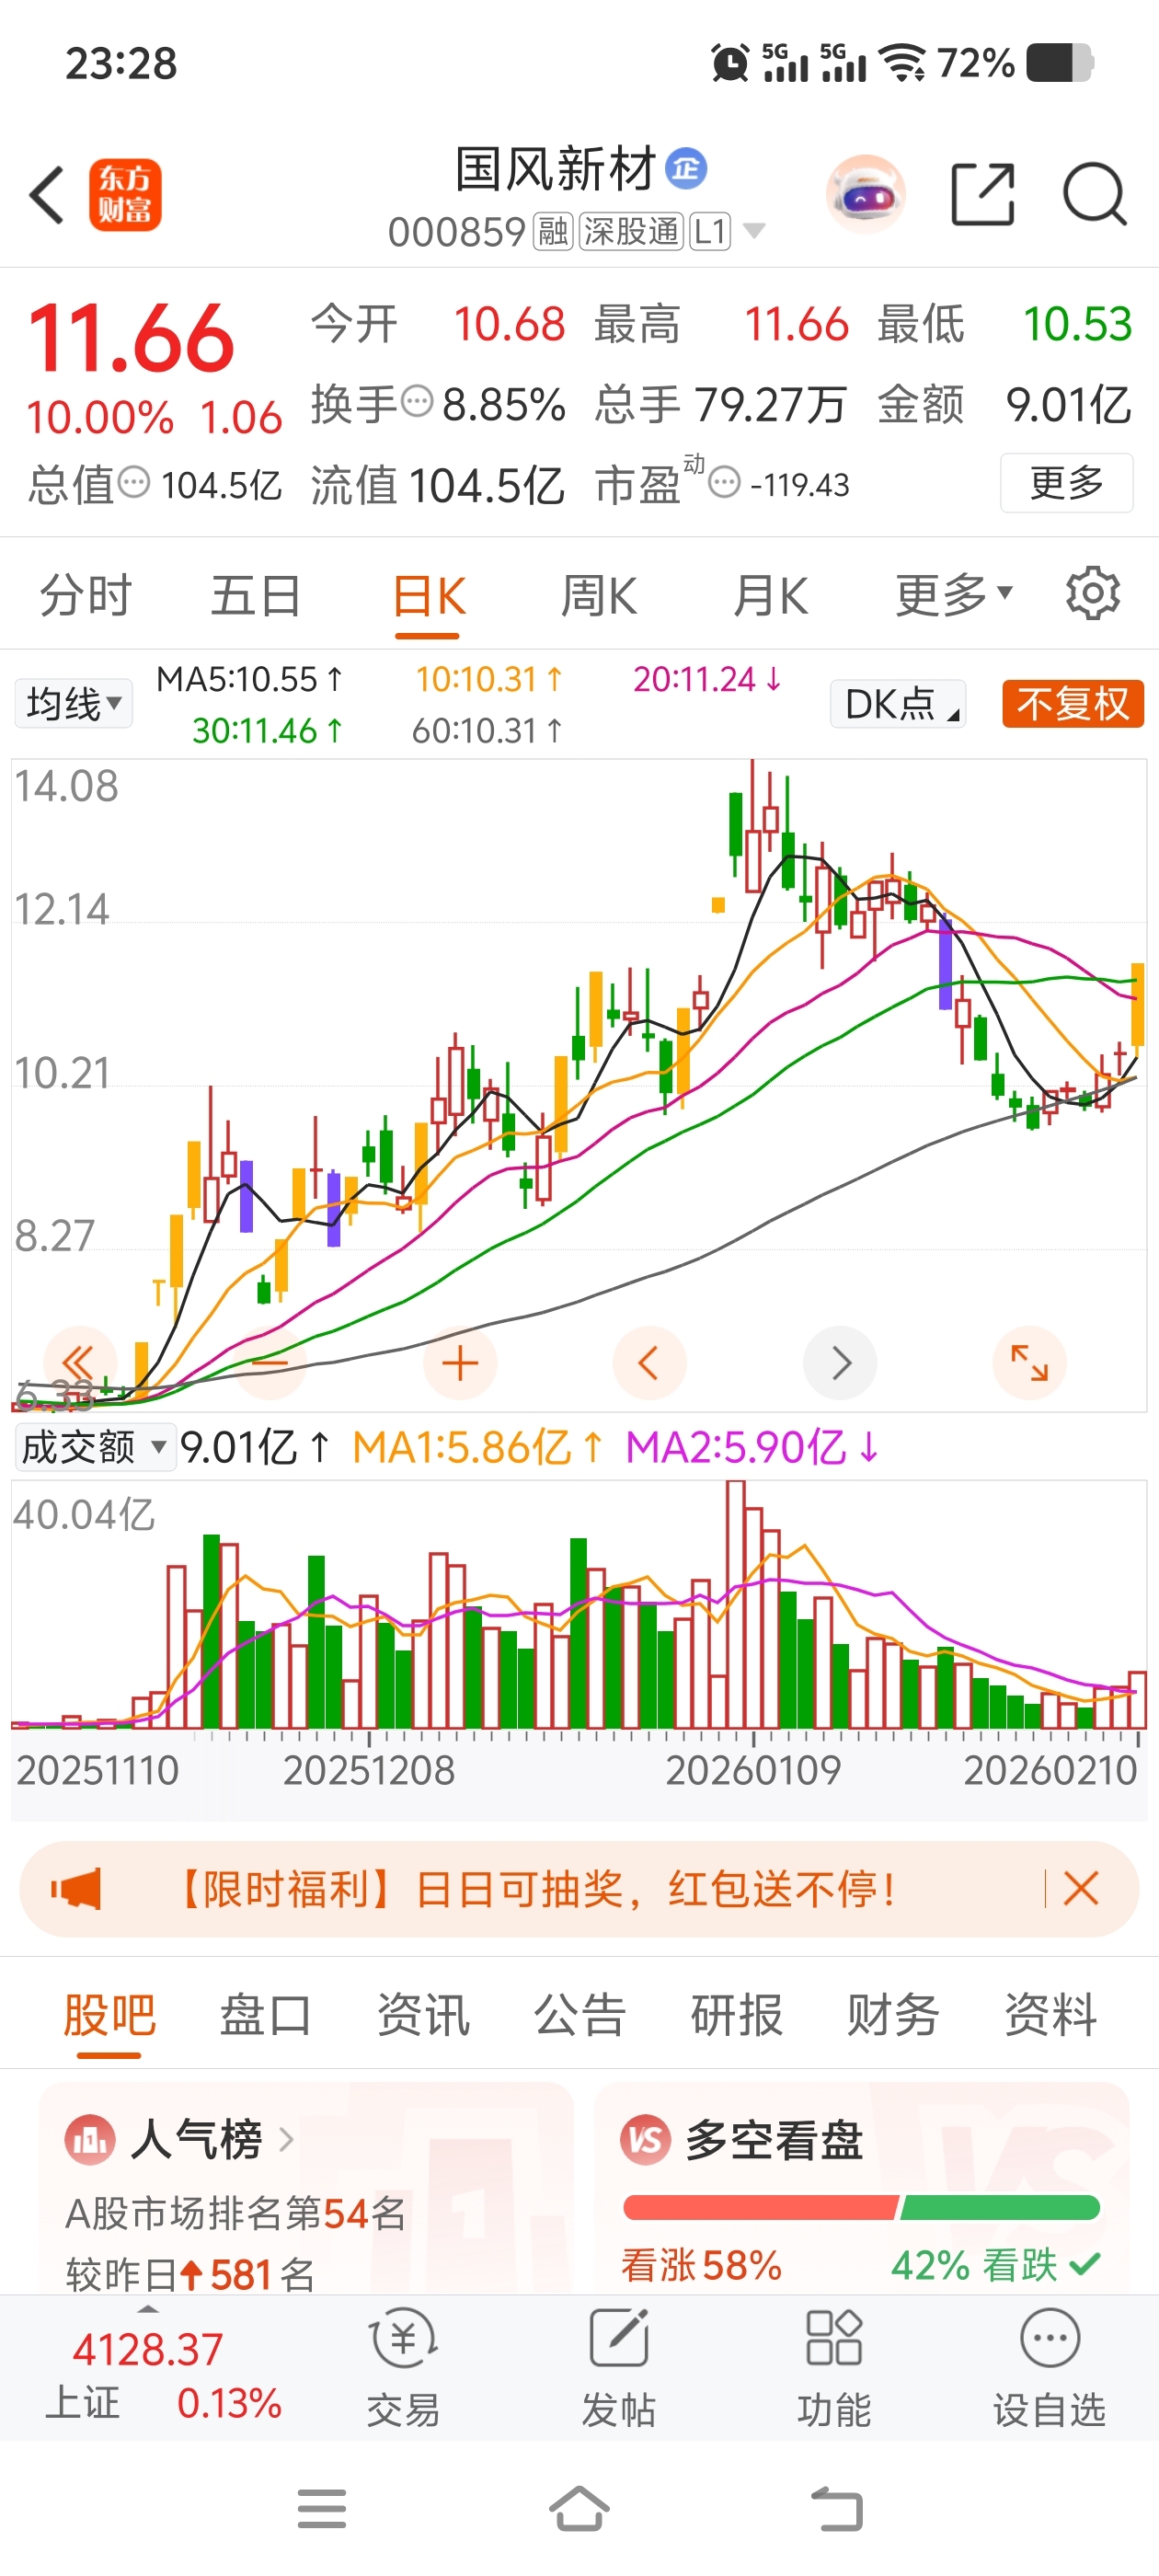Tap the 融 margin tag

pyautogui.click(x=552, y=232)
